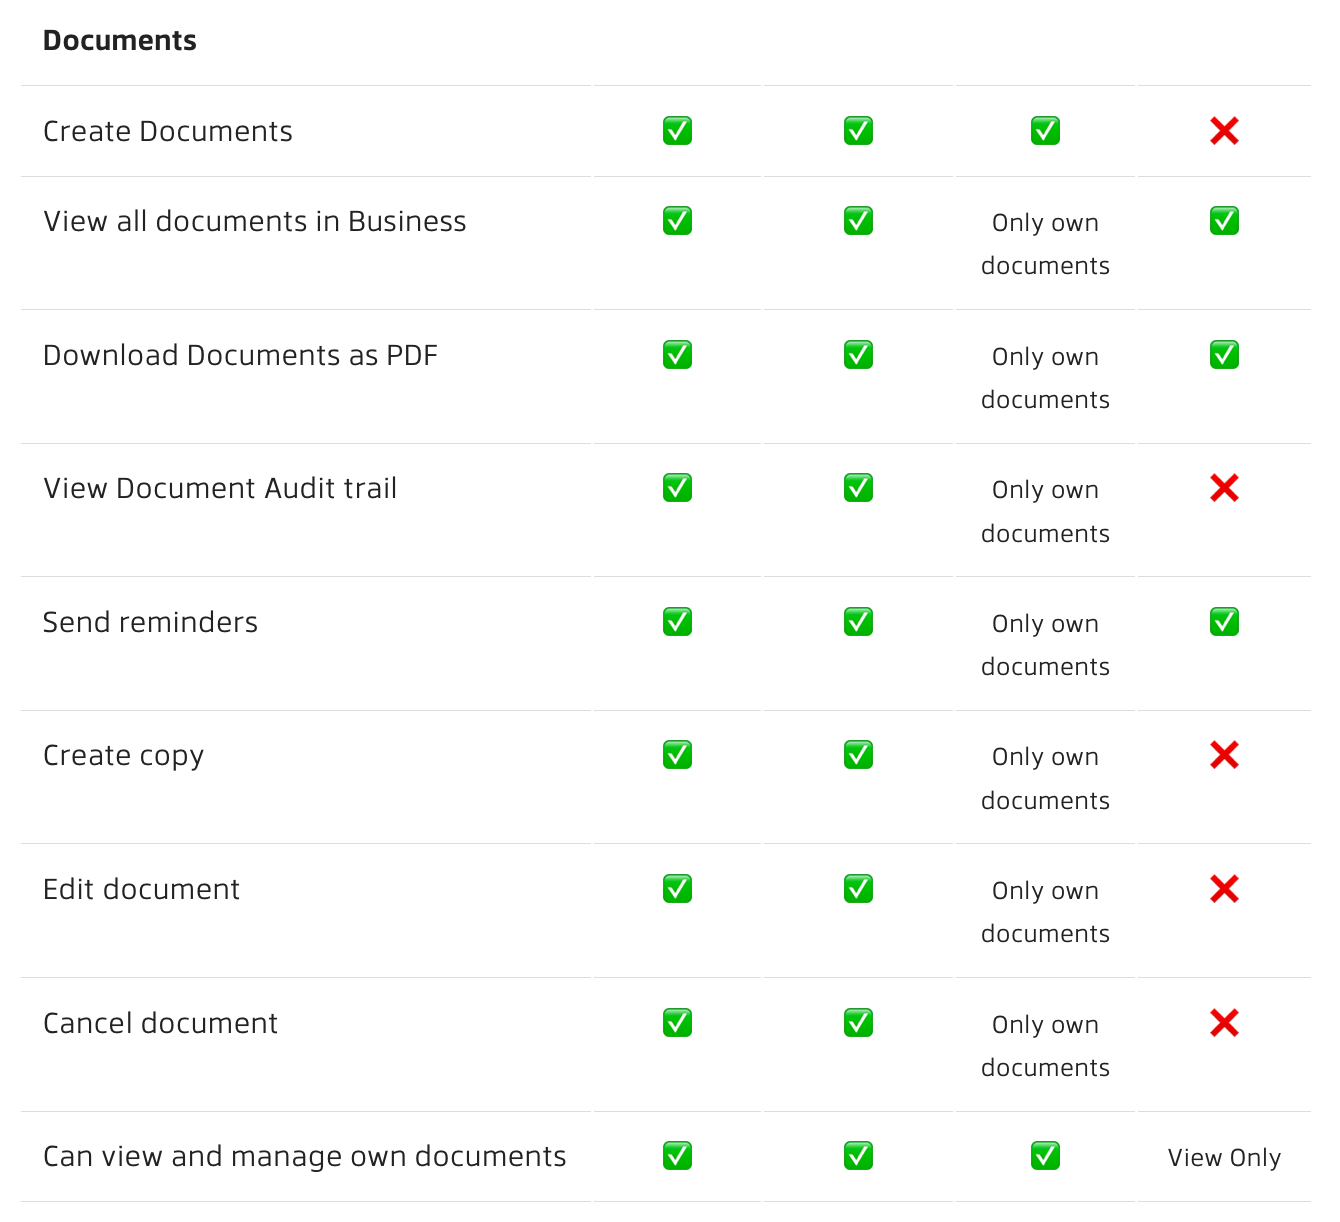Click "Only own documents" in Cancel document row
Image resolution: width=1340 pixels, height=1222 pixels.
tap(1045, 1046)
